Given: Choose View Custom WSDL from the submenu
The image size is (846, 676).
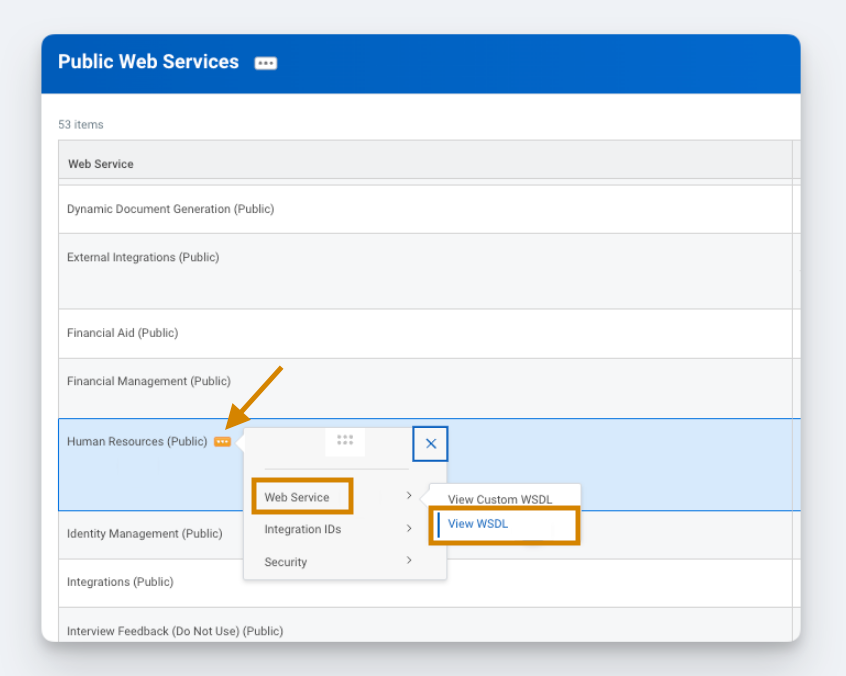Looking at the screenshot, I should tap(499, 499).
